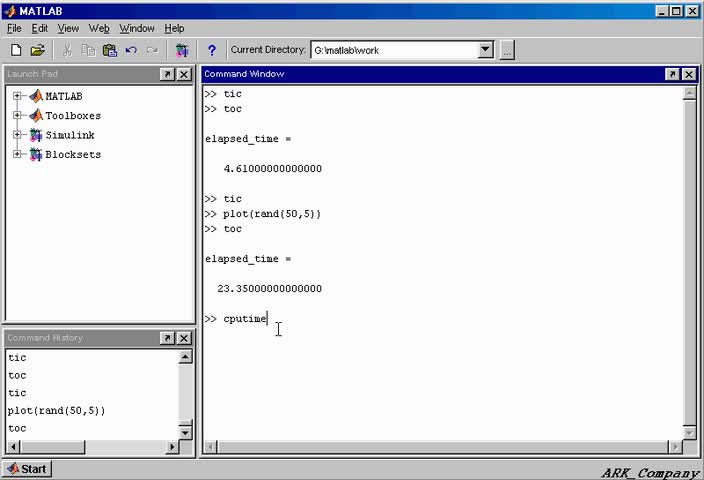Undock the Launch Pad panel
Image resolution: width=704 pixels, height=480 pixels.
(x=167, y=74)
